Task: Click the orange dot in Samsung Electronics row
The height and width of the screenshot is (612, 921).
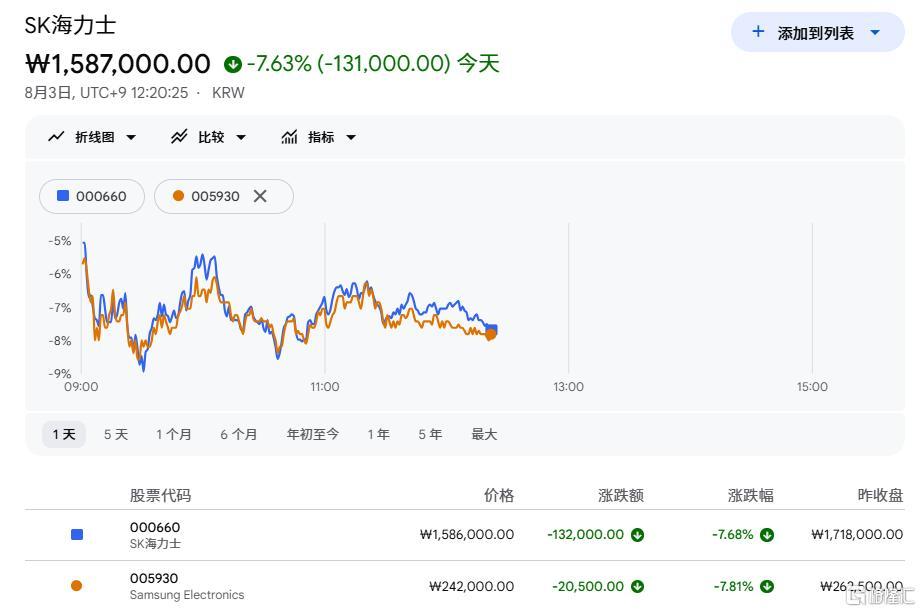Action: pos(76,586)
